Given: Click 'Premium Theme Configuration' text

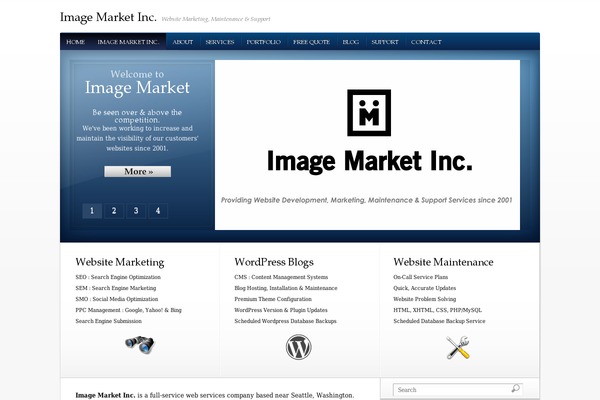Looking at the screenshot, I should coord(273,299).
